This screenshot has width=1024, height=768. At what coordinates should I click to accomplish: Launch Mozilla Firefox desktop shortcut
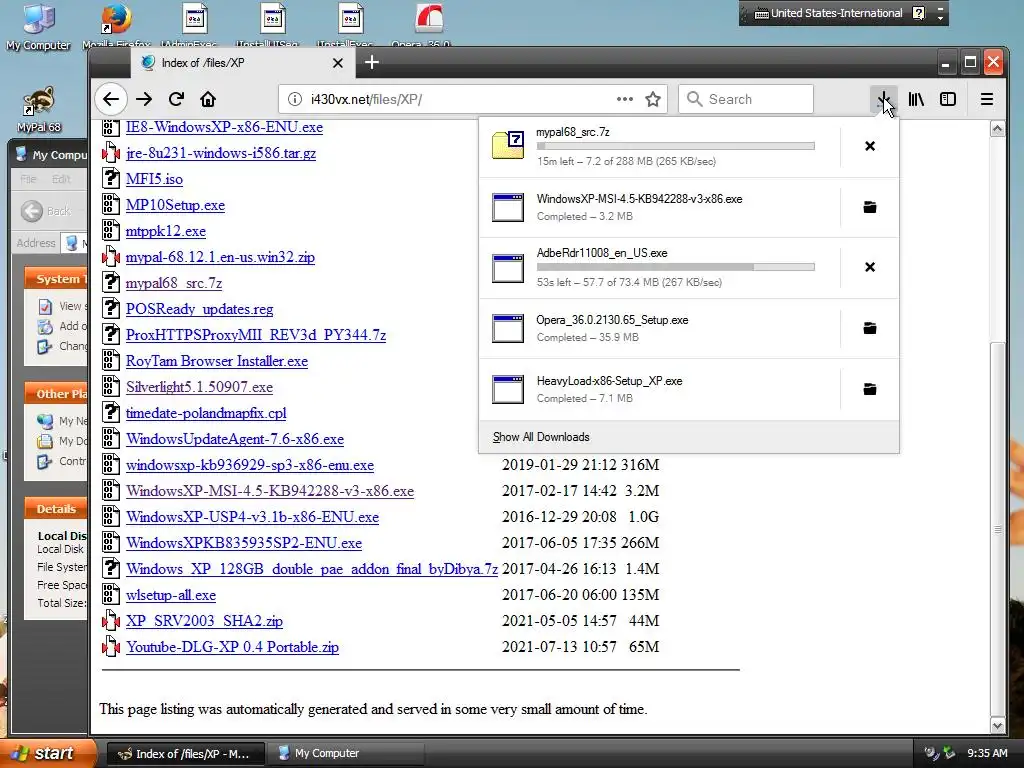click(116, 25)
